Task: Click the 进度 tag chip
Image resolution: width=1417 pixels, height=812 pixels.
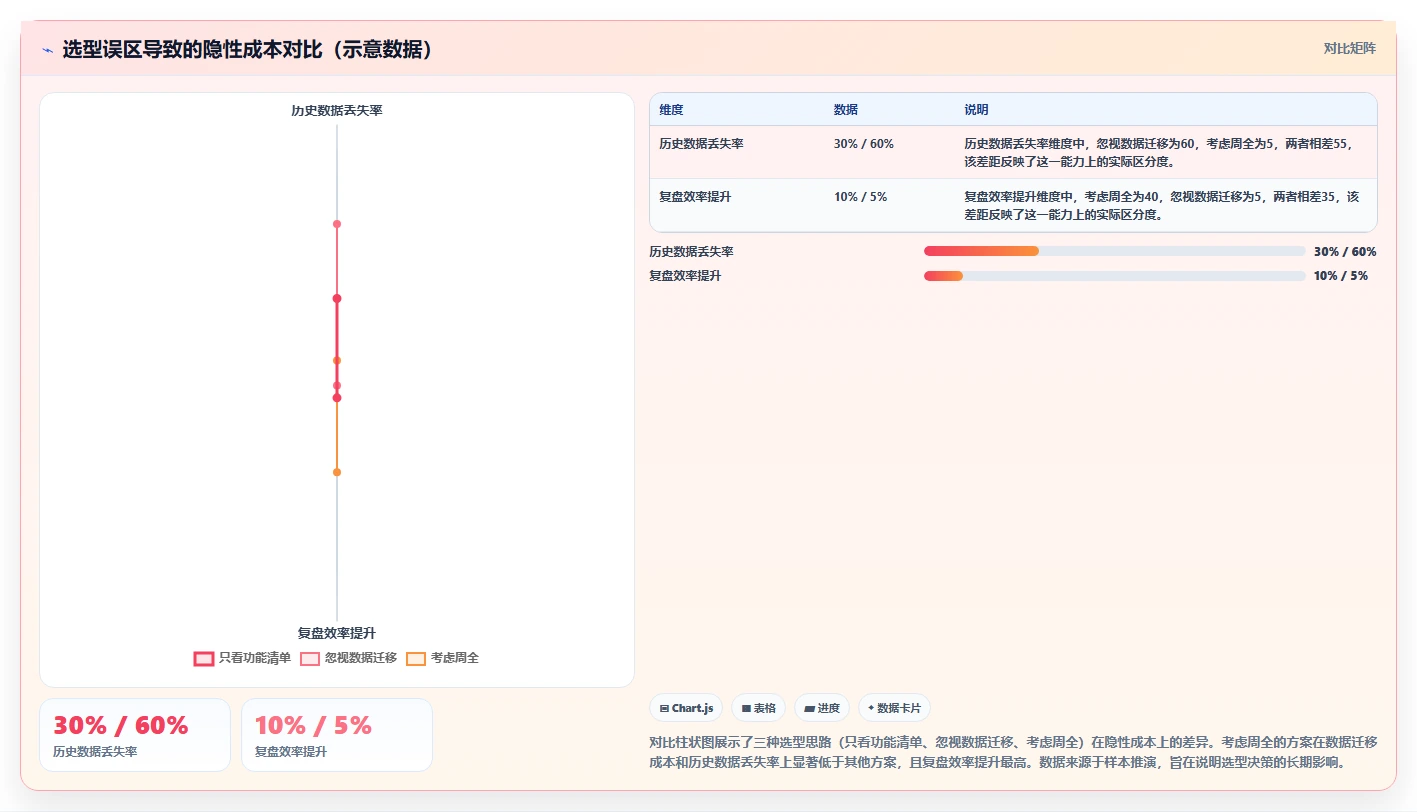Action: click(822, 708)
